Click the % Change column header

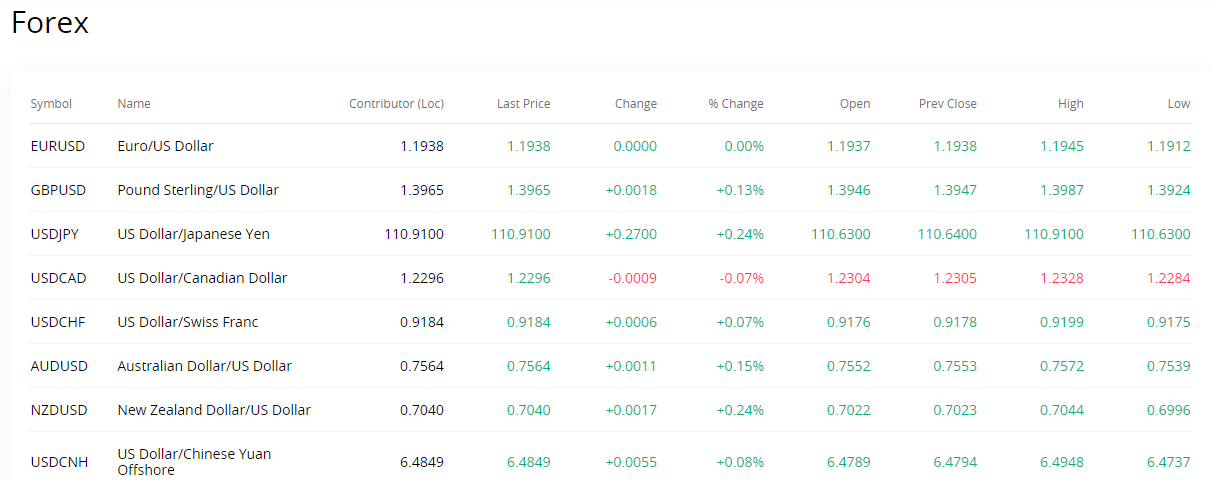click(736, 104)
